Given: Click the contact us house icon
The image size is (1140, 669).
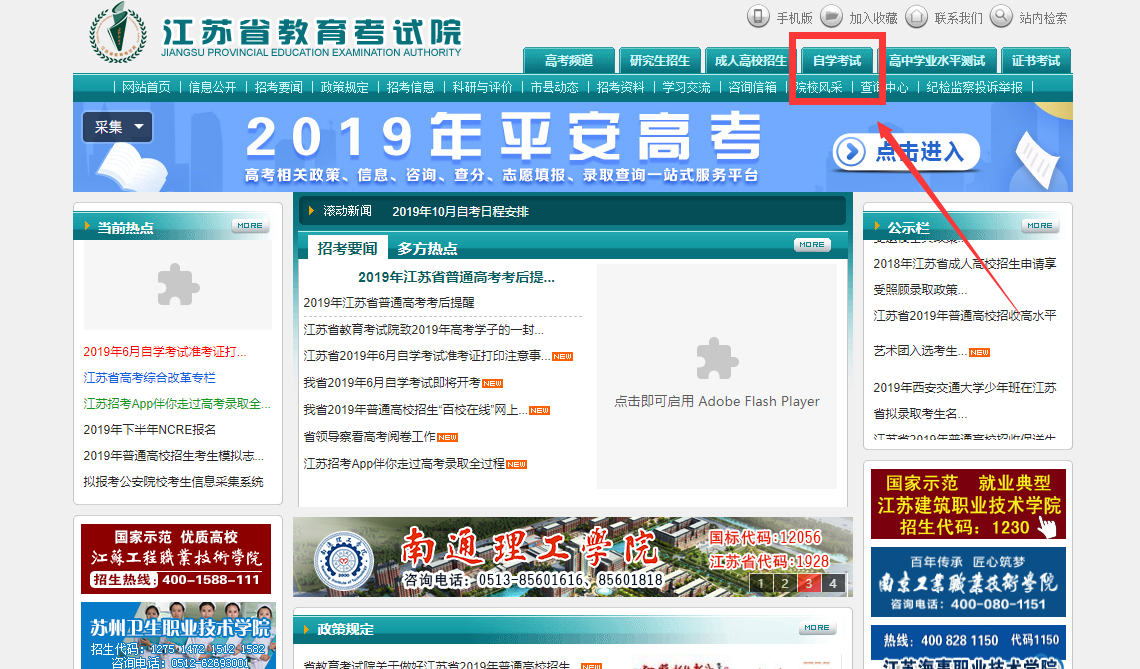Looking at the screenshot, I should pos(915,17).
